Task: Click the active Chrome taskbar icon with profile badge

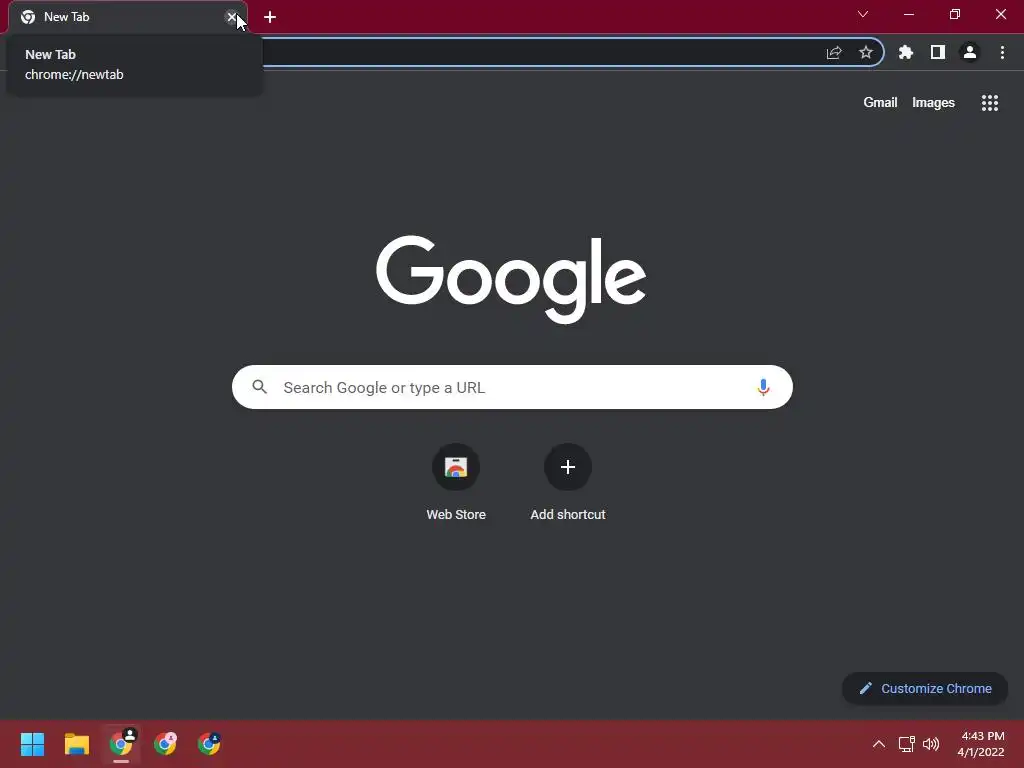Action: click(x=121, y=744)
